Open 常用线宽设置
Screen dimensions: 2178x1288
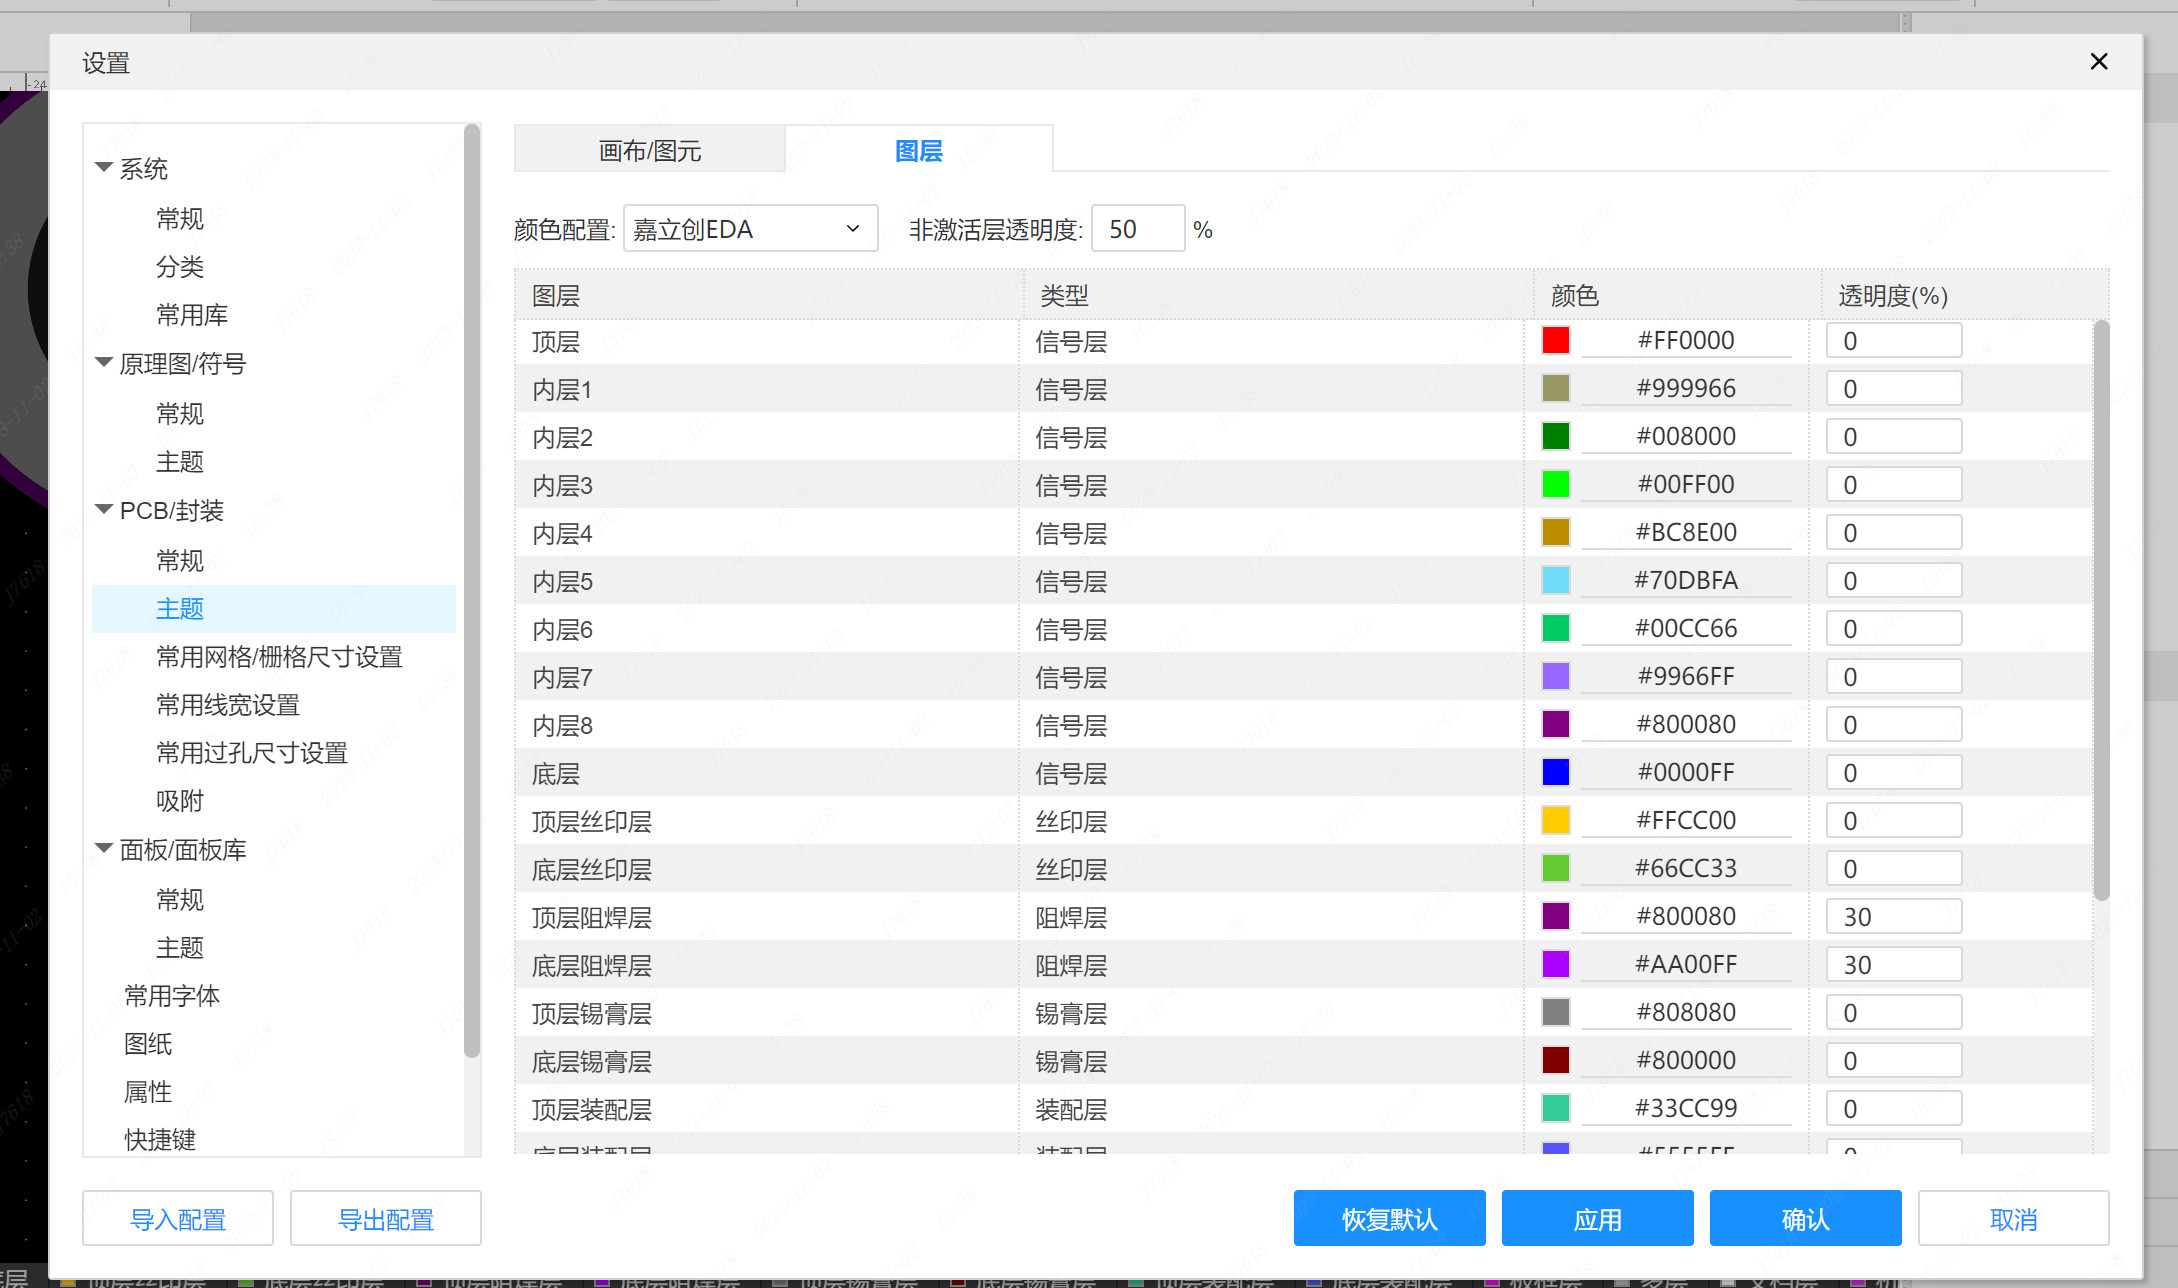pos(228,704)
